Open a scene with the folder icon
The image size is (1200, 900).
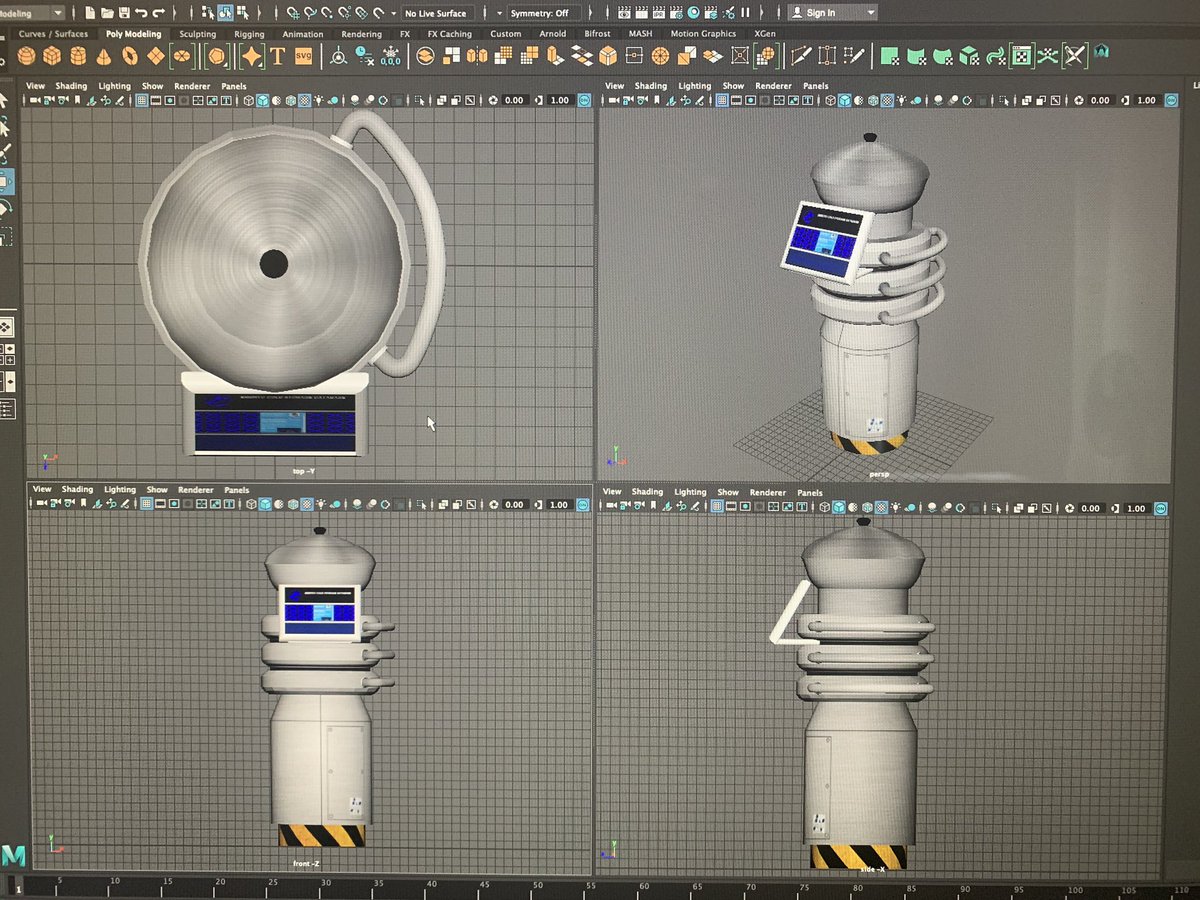(106, 13)
